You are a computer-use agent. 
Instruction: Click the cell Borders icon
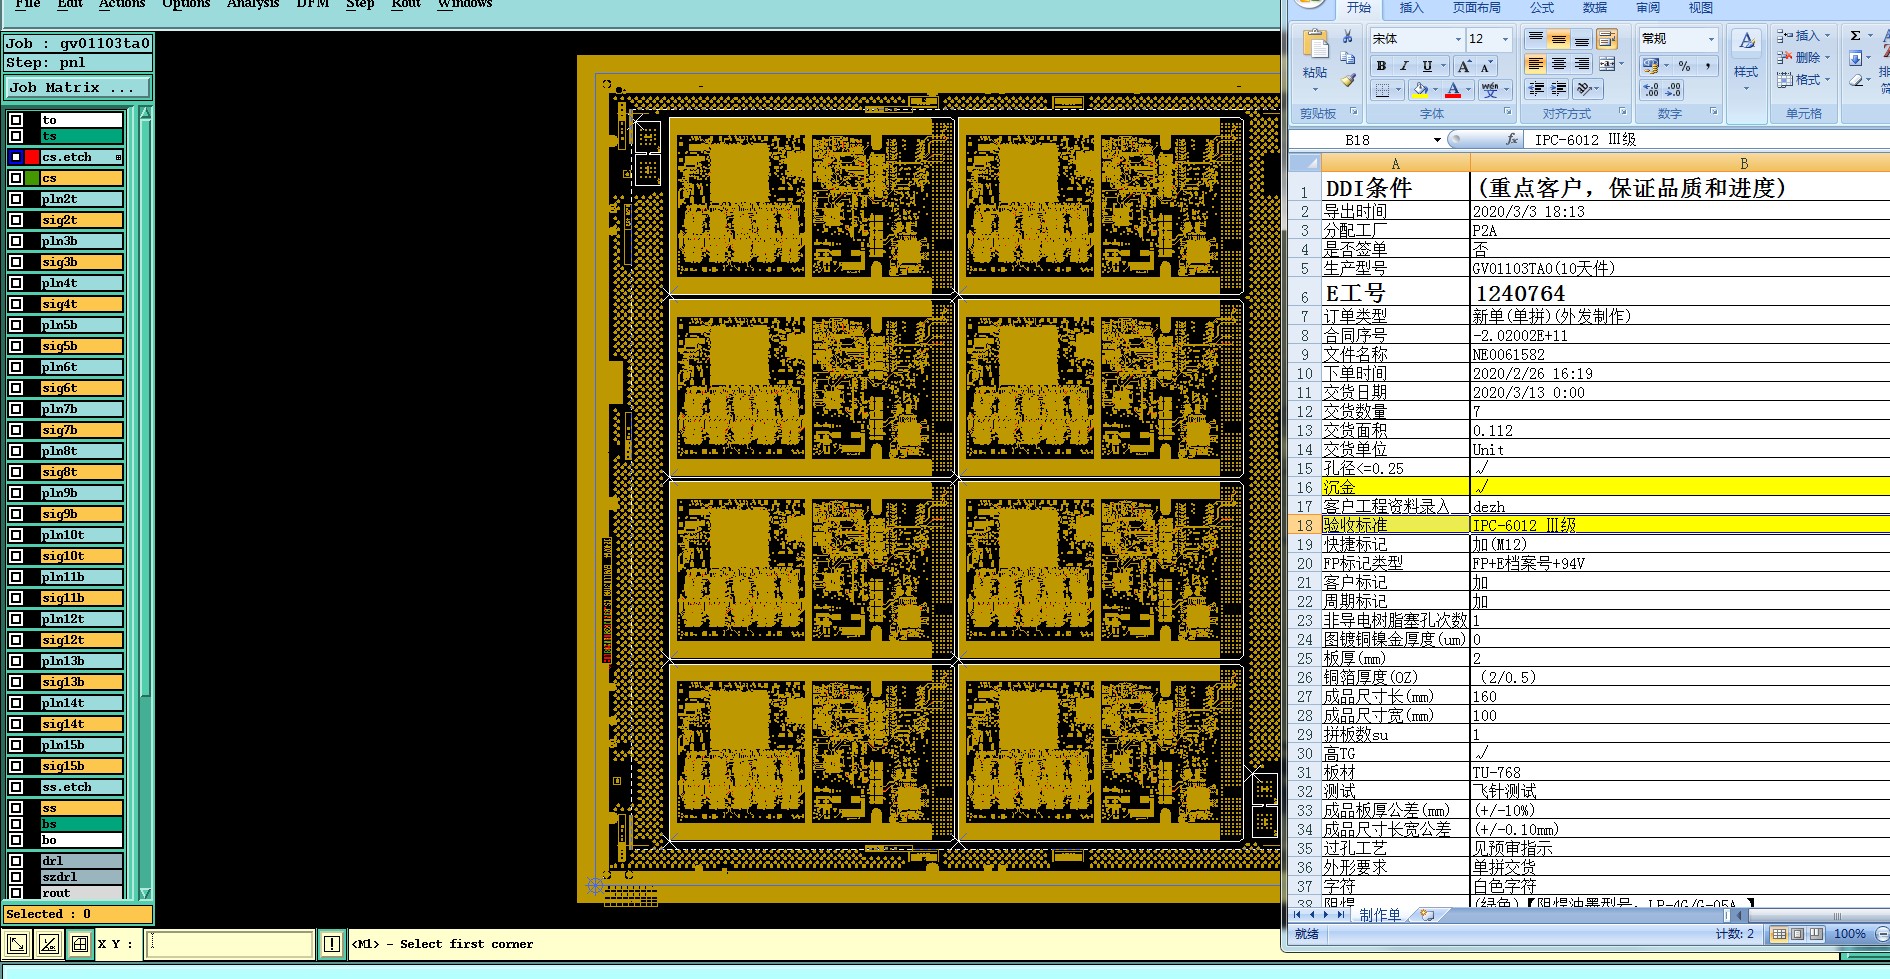pyautogui.click(x=1382, y=90)
